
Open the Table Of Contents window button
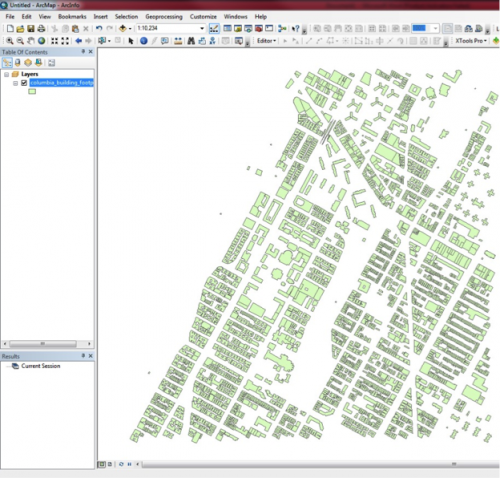coord(228,29)
